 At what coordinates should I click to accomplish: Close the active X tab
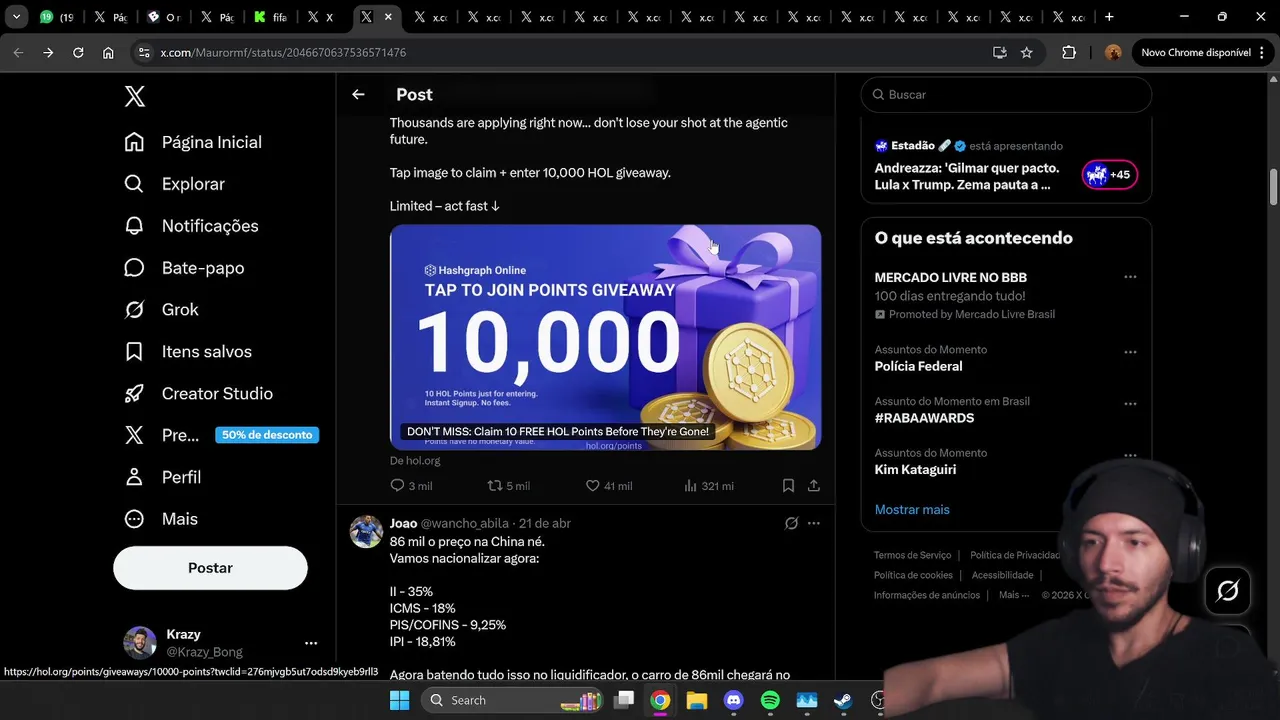point(388,17)
